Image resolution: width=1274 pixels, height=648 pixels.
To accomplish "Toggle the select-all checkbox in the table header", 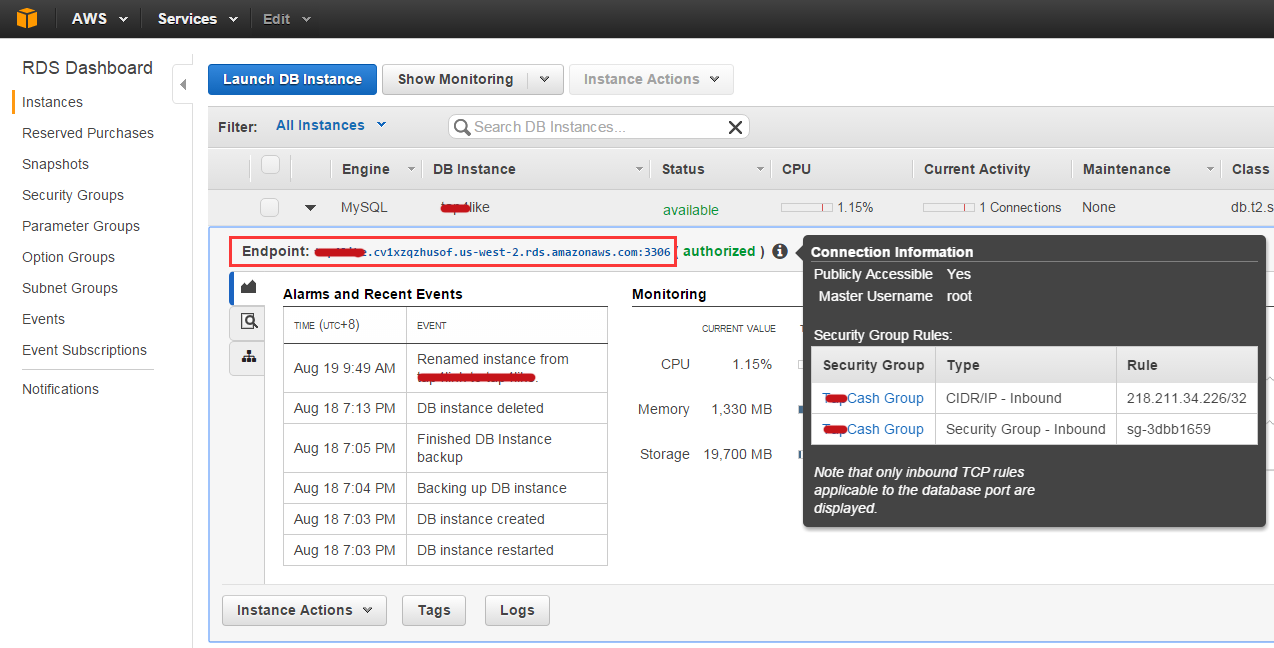I will [x=270, y=165].
